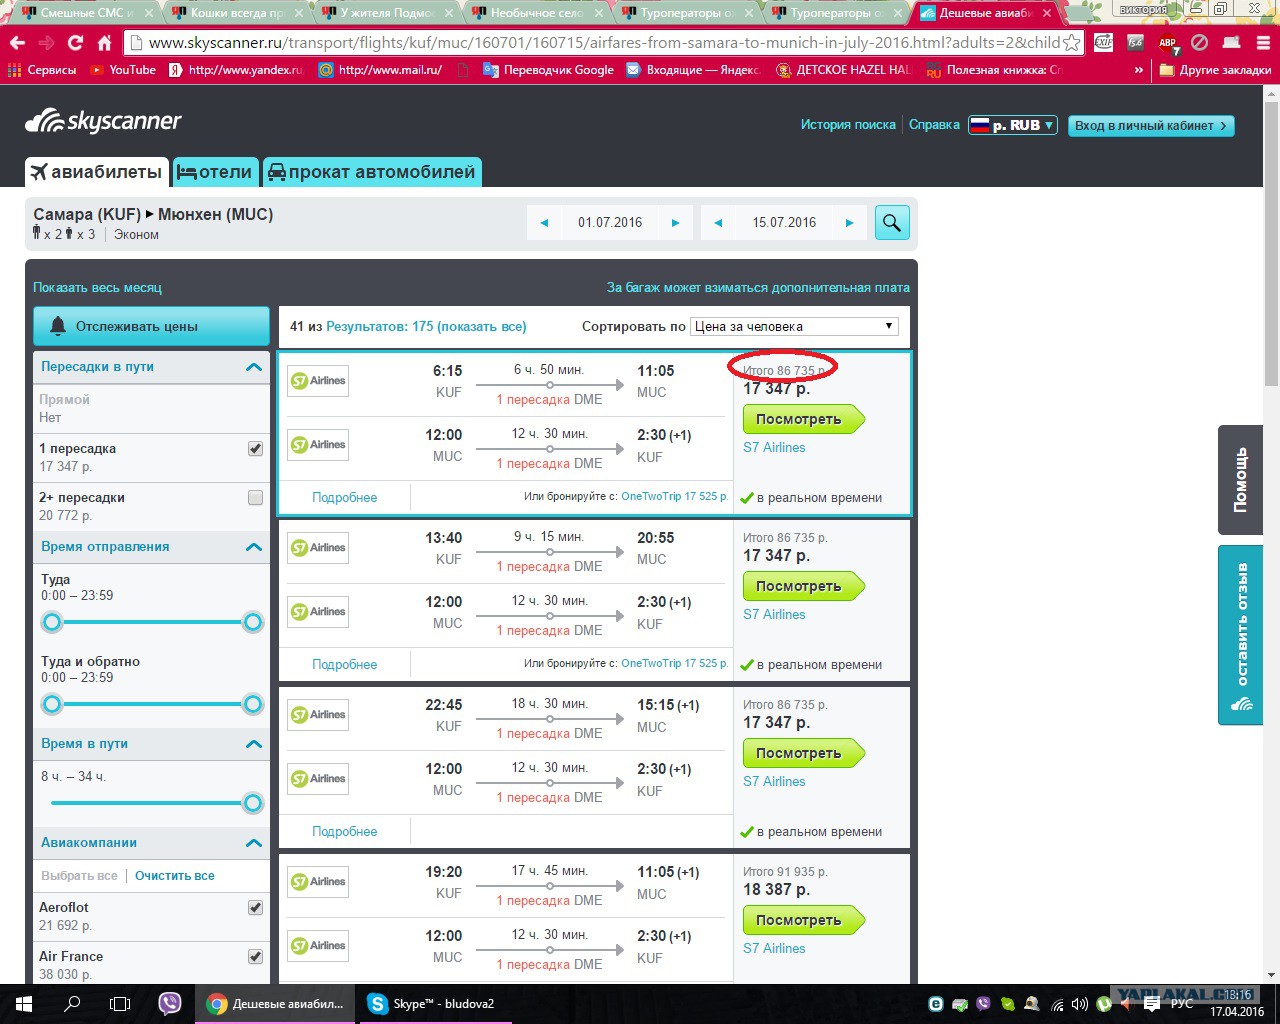Open Viber from the taskbar
This screenshot has width=1280, height=1024.
click(170, 1003)
